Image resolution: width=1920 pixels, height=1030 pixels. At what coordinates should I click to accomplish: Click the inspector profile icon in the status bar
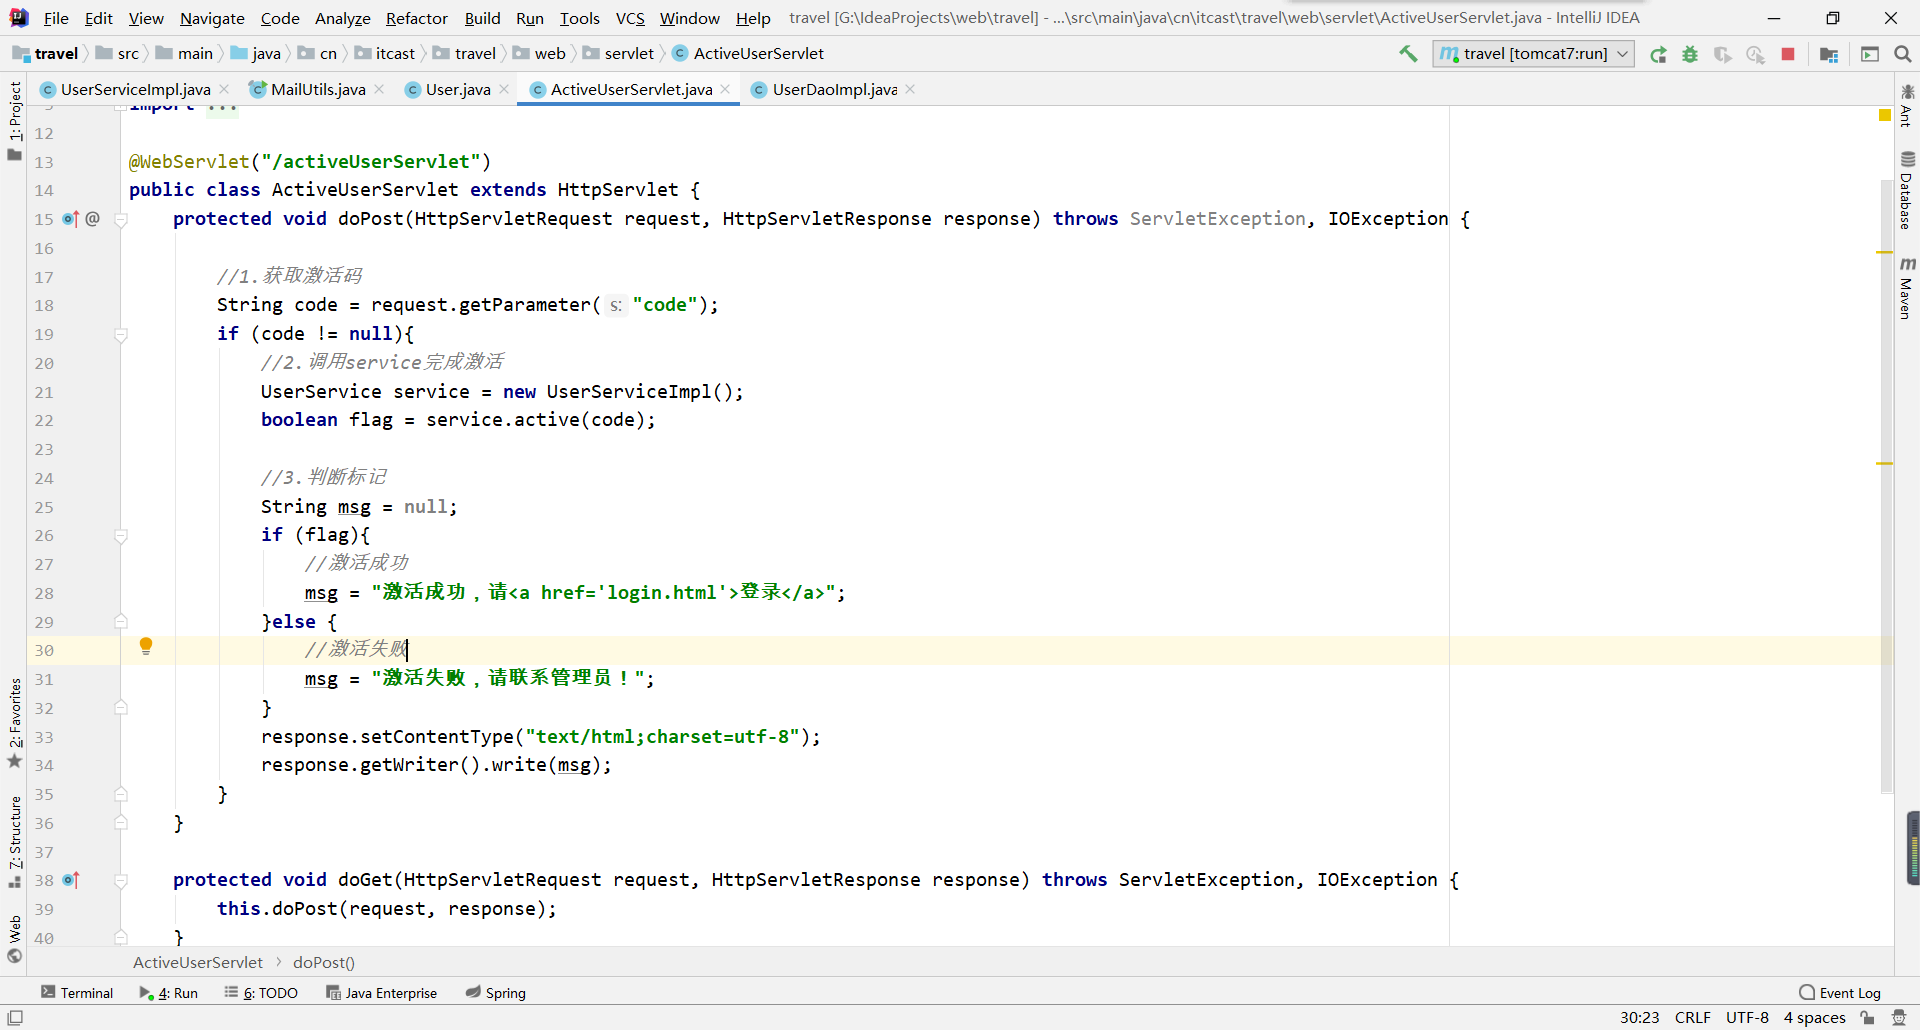pyautogui.click(x=1899, y=1018)
